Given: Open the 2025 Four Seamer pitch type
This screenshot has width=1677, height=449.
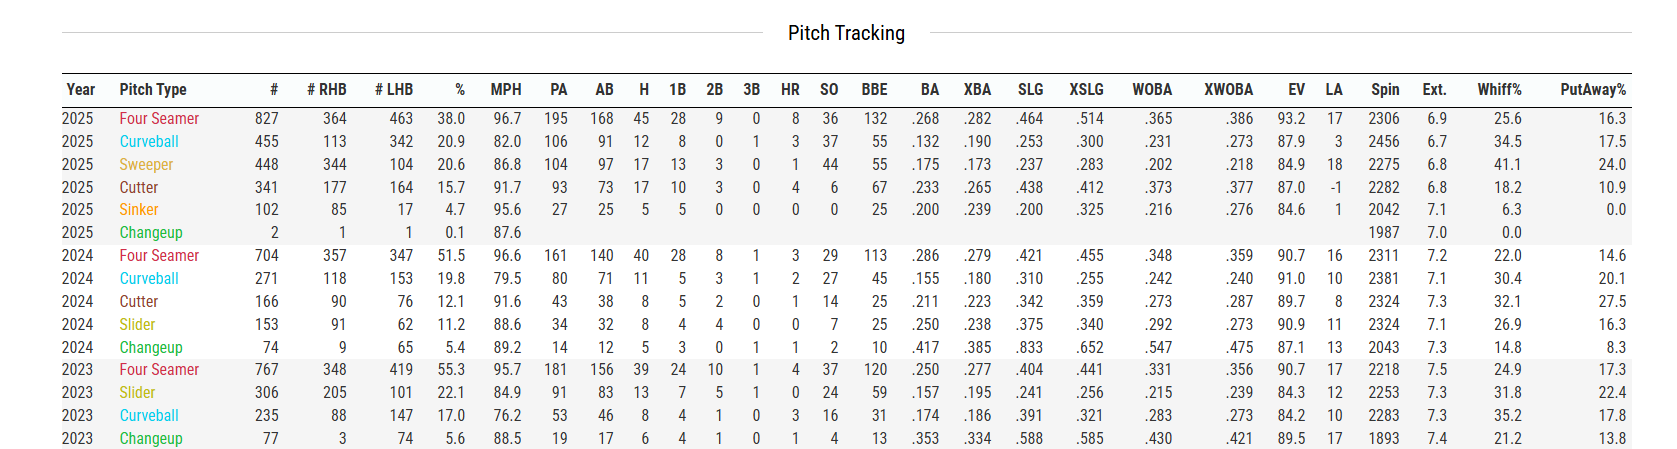Looking at the screenshot, I should coord(159,119).
